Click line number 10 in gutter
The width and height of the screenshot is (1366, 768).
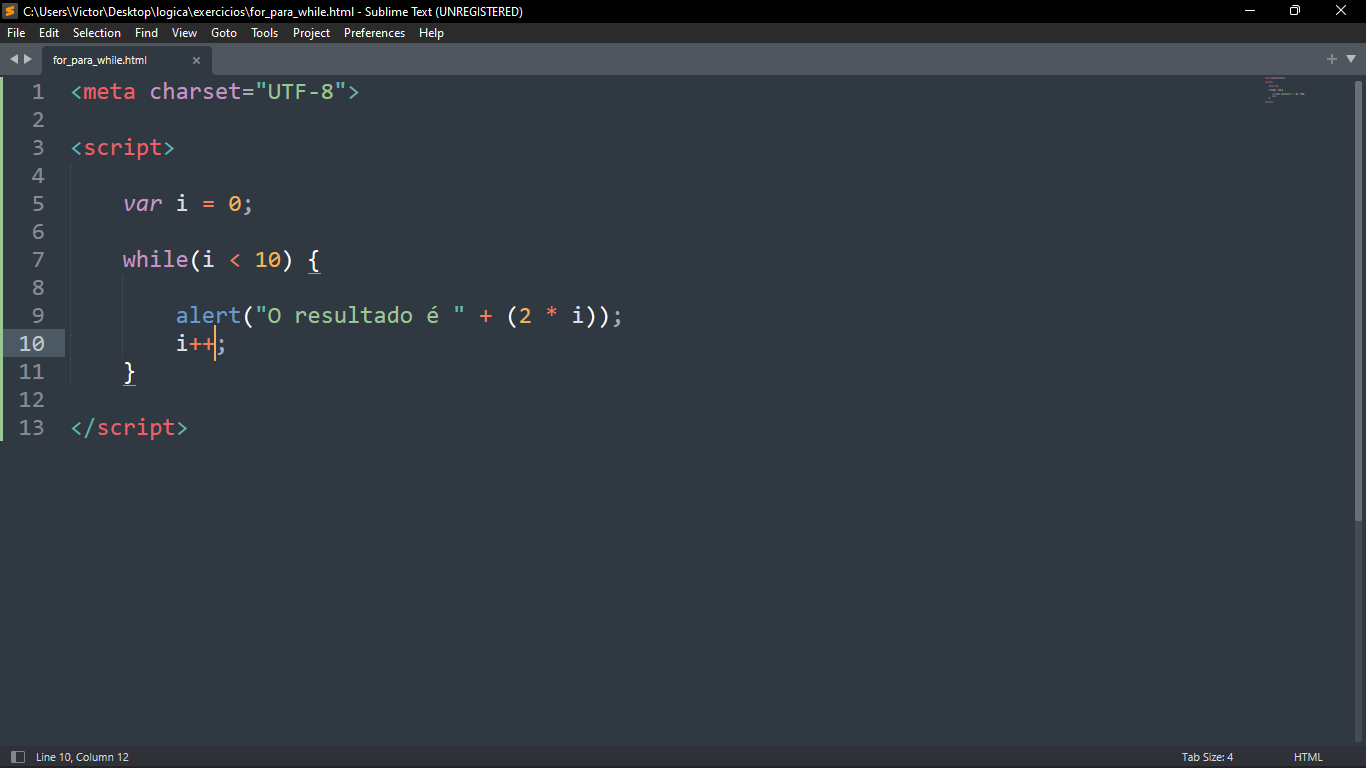pos(32,344)
